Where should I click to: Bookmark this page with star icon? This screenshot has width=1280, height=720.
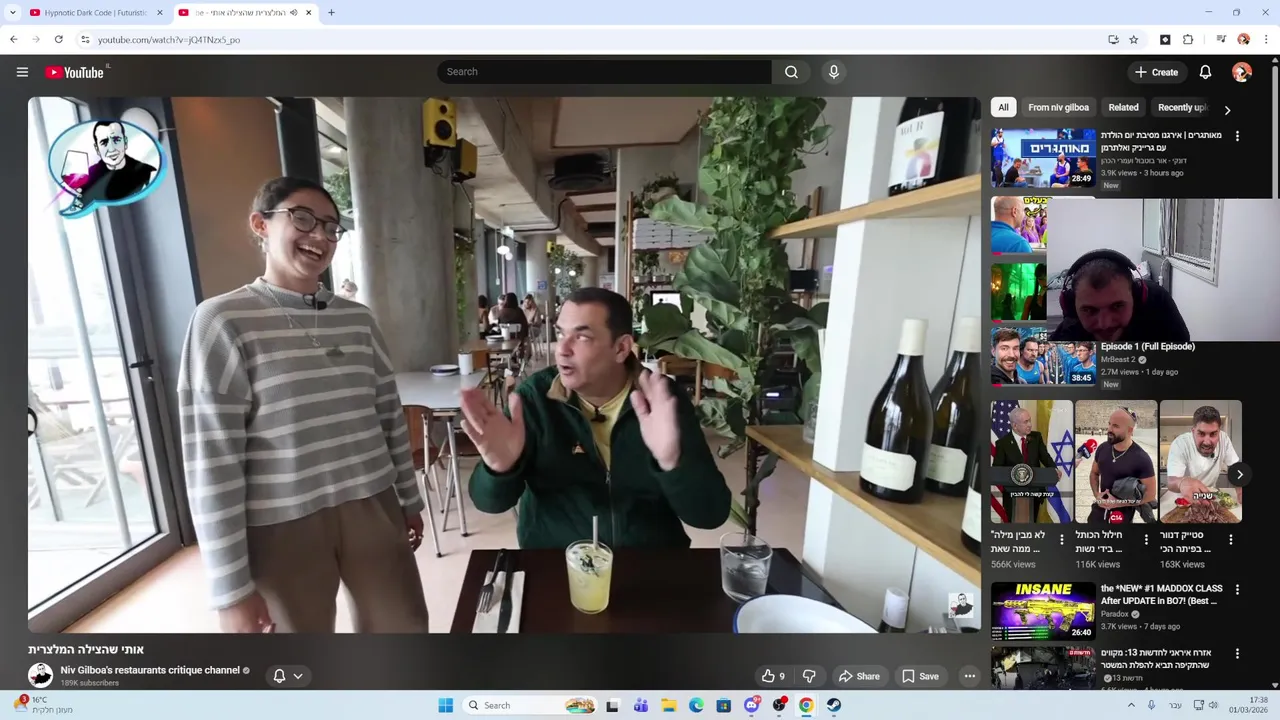(x=1134, y=40)
